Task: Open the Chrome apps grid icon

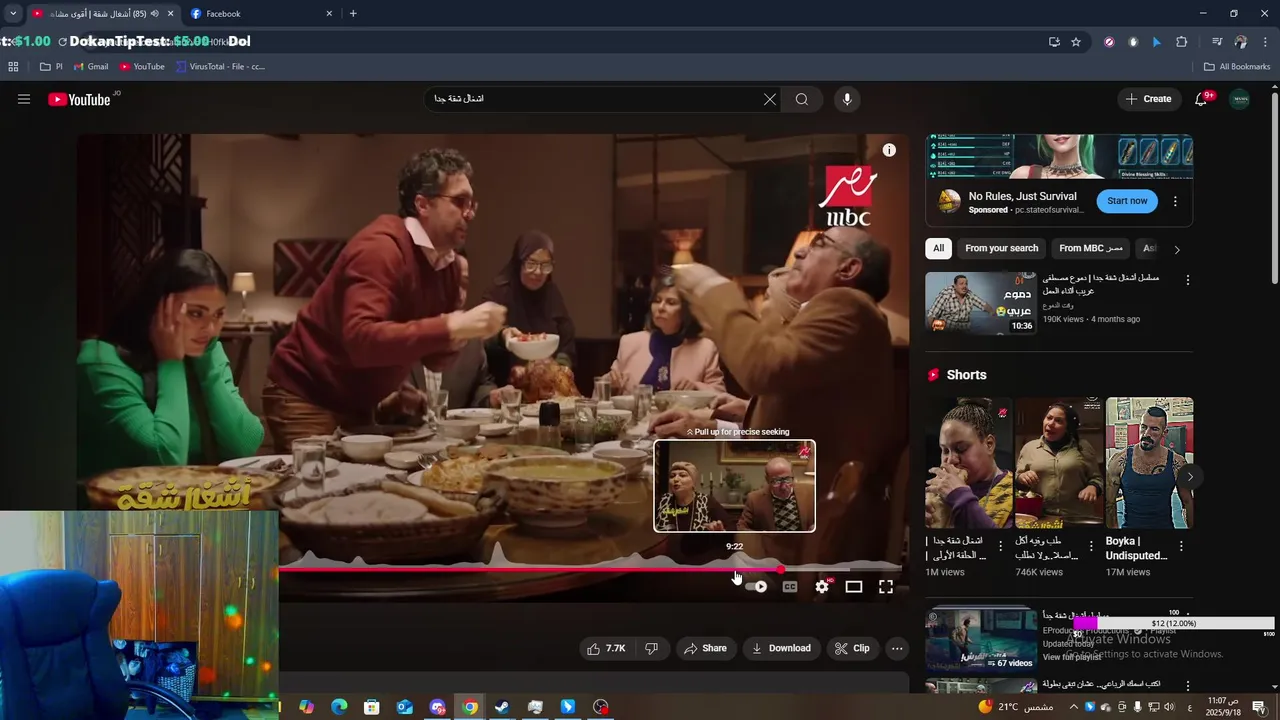Action: (x=13, y=67)
